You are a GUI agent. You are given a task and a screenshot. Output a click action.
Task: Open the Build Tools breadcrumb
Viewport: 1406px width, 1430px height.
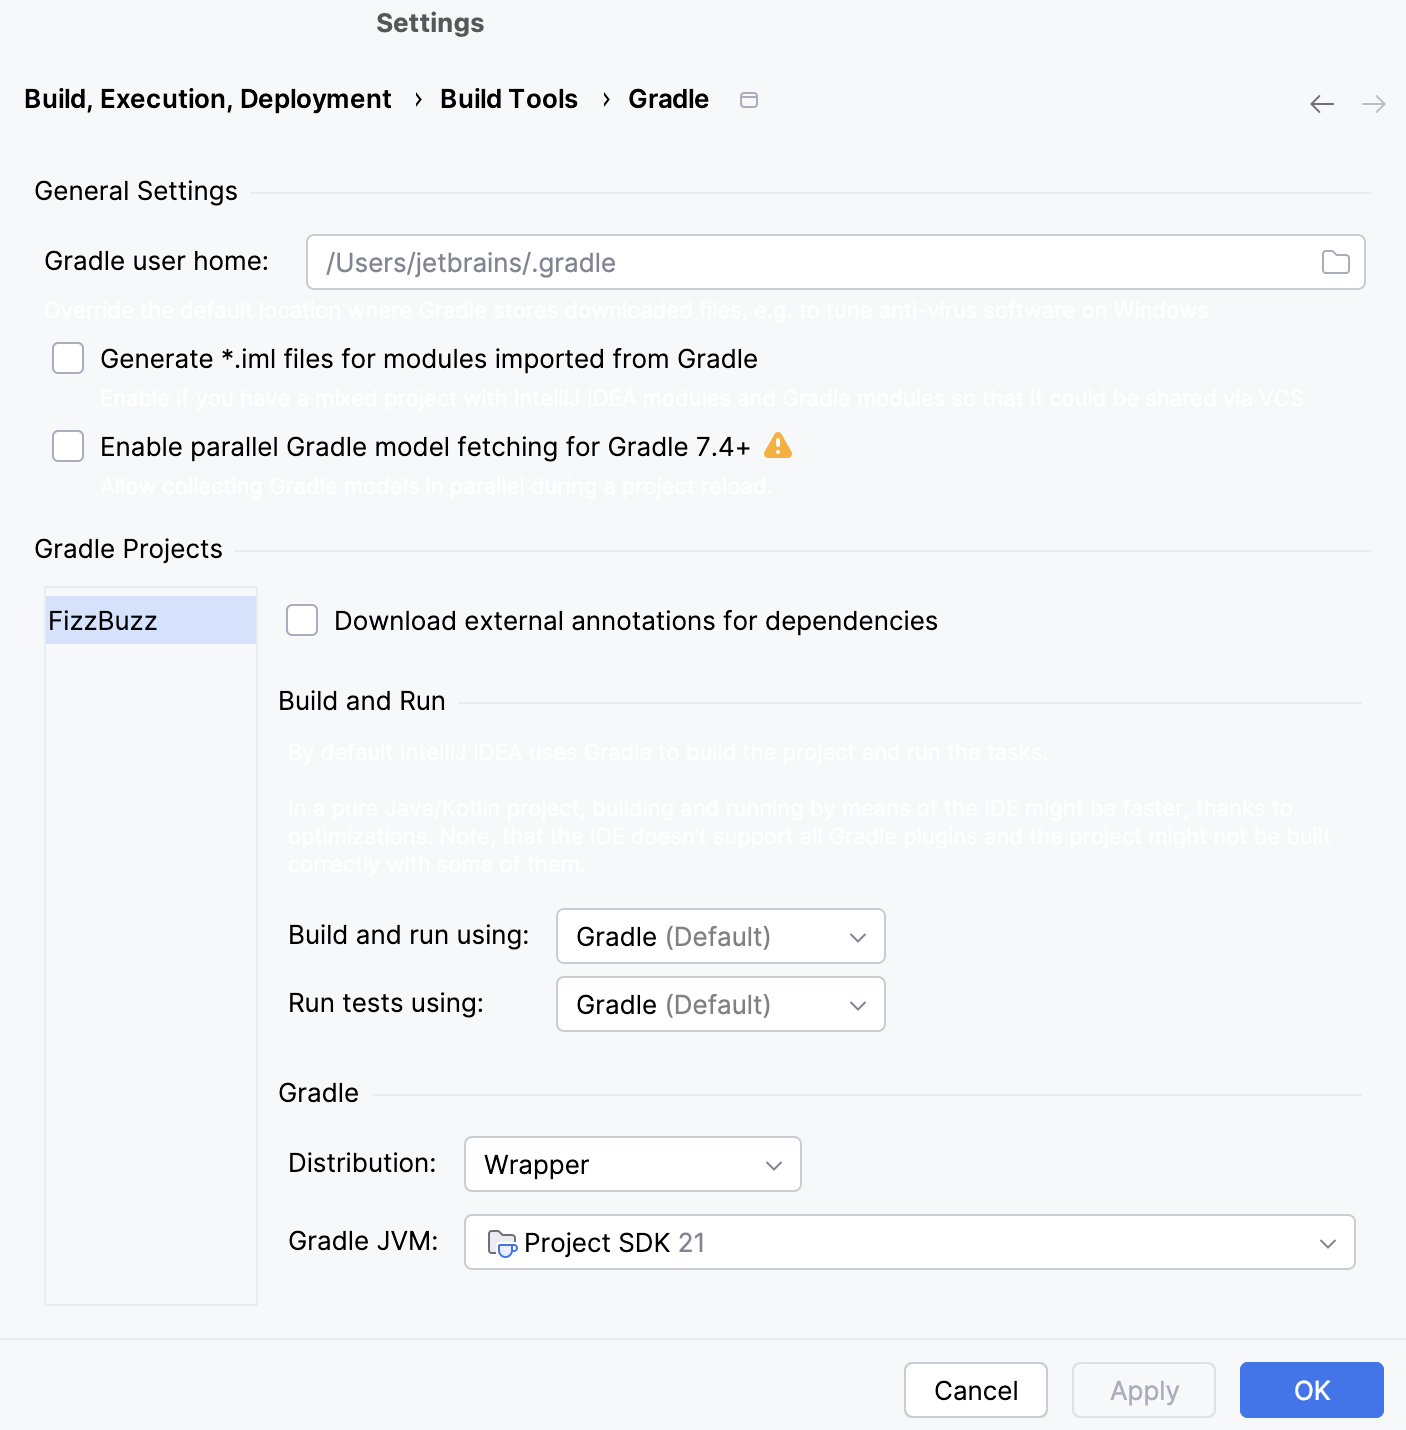pyautogui.click(x=509, y=99)
